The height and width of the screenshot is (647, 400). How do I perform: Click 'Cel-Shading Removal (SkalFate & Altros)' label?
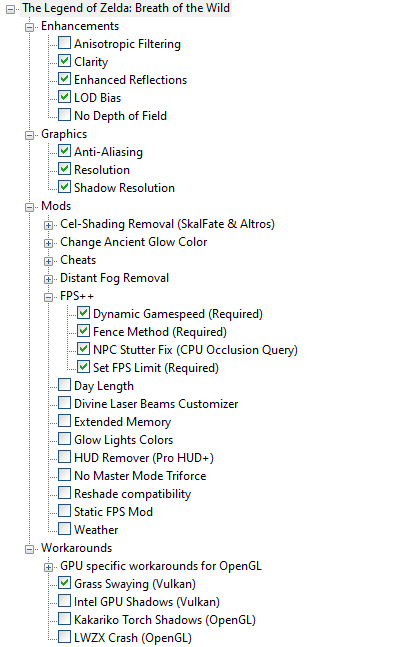167,224
